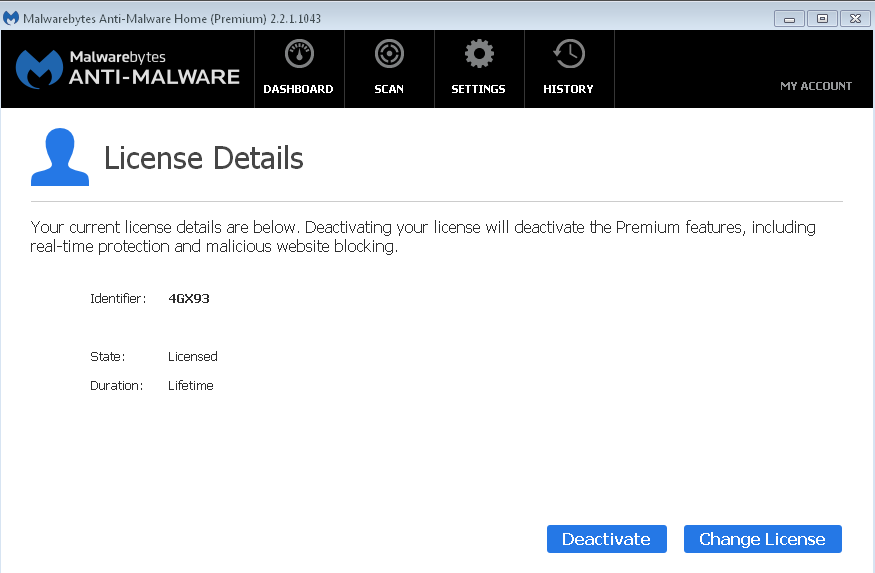
Task: Open MY ACCOUNT link
Action: 816,86
